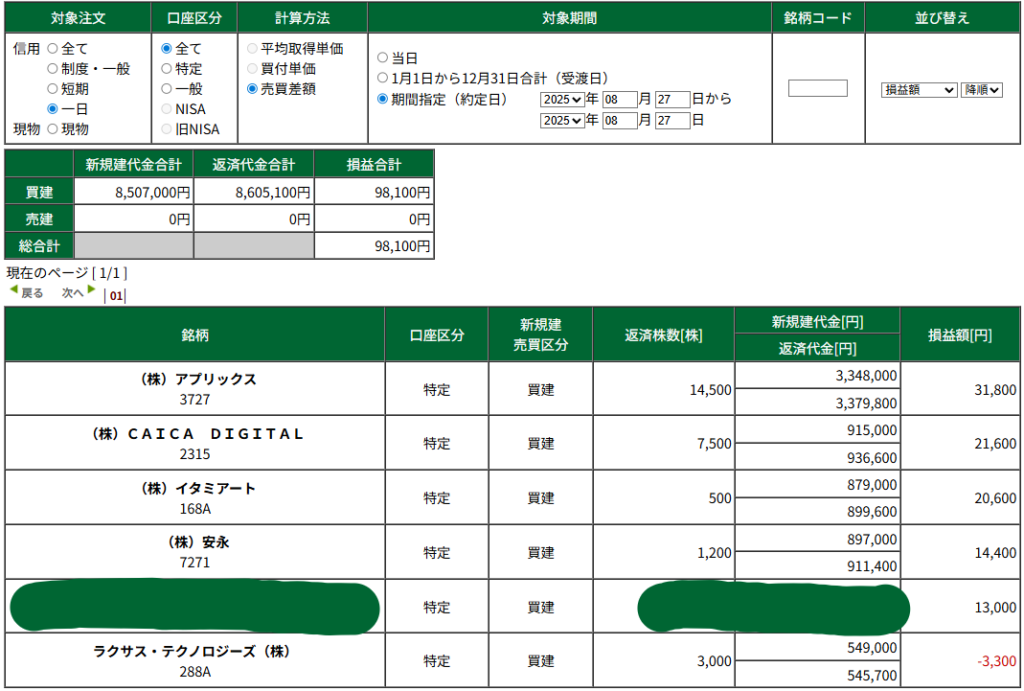
Task: Select 信用 全て radio in 対象注文
Action: [52, 49]
